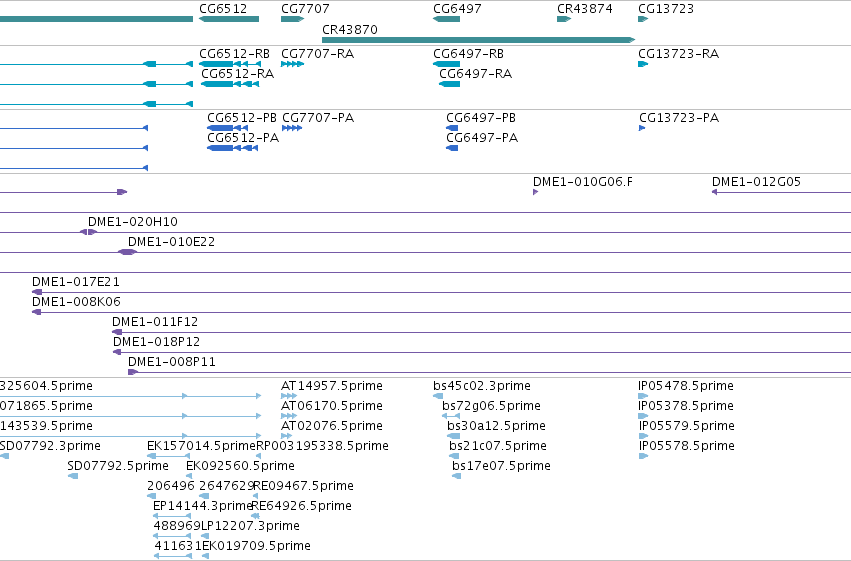Click clone DME1-018P12
The image size is (851, 561).
pos(482,352)
